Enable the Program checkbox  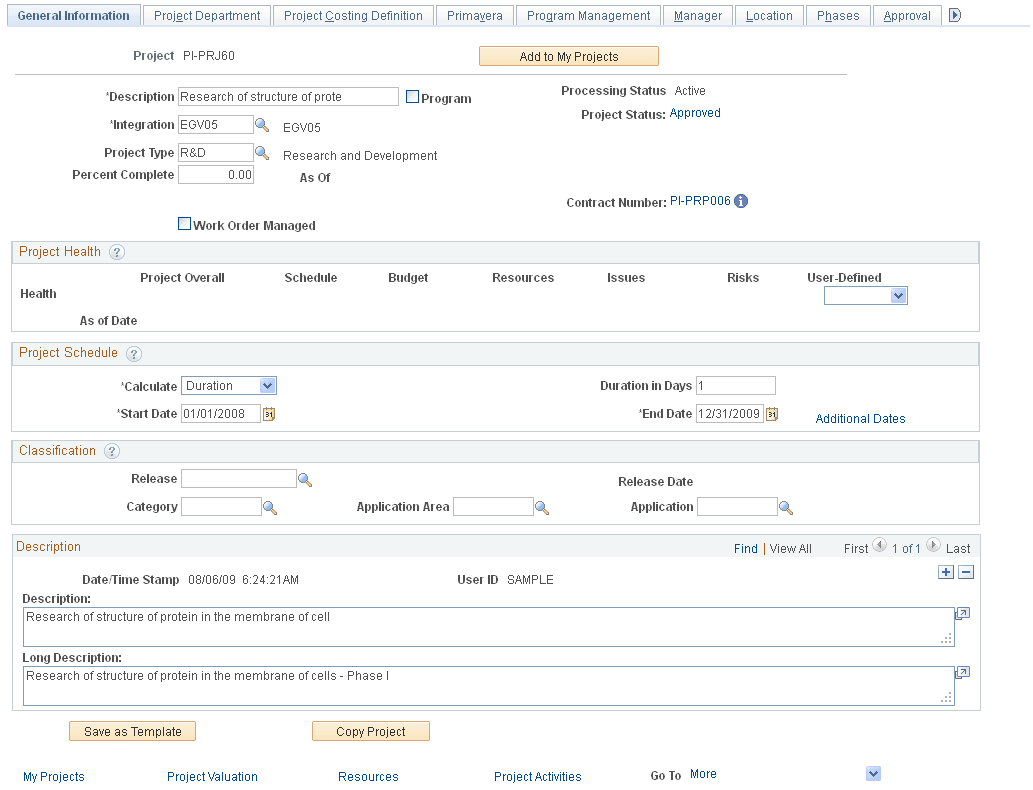pos(412,94)
